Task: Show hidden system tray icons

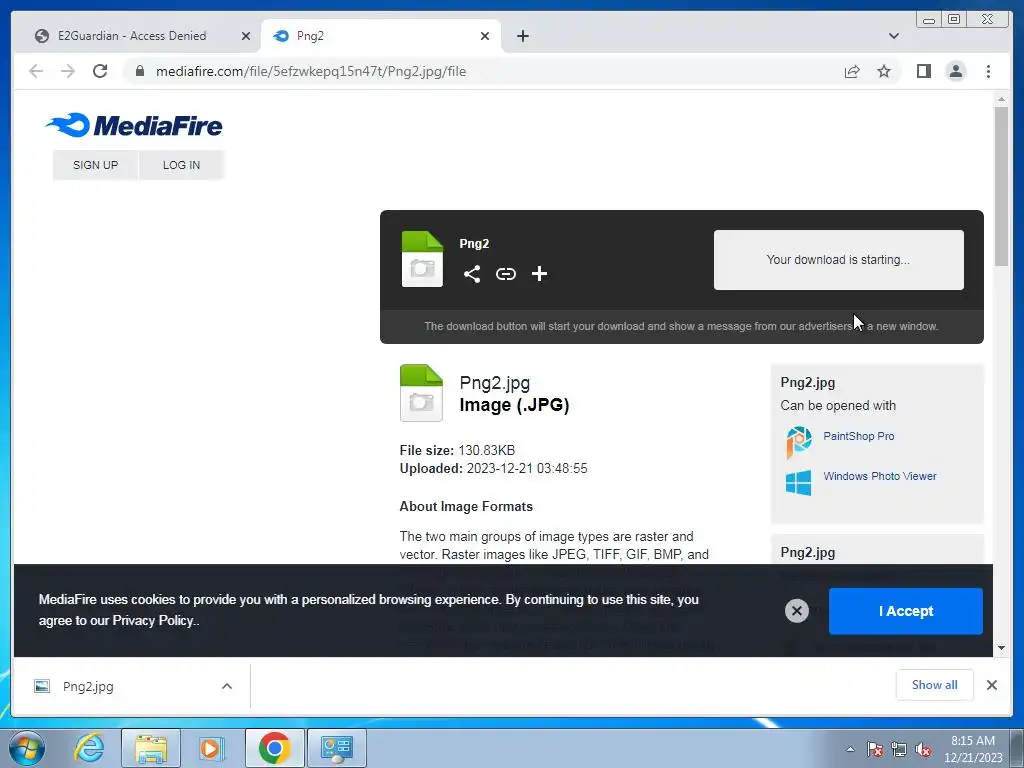Action: [x=850, y=749]
